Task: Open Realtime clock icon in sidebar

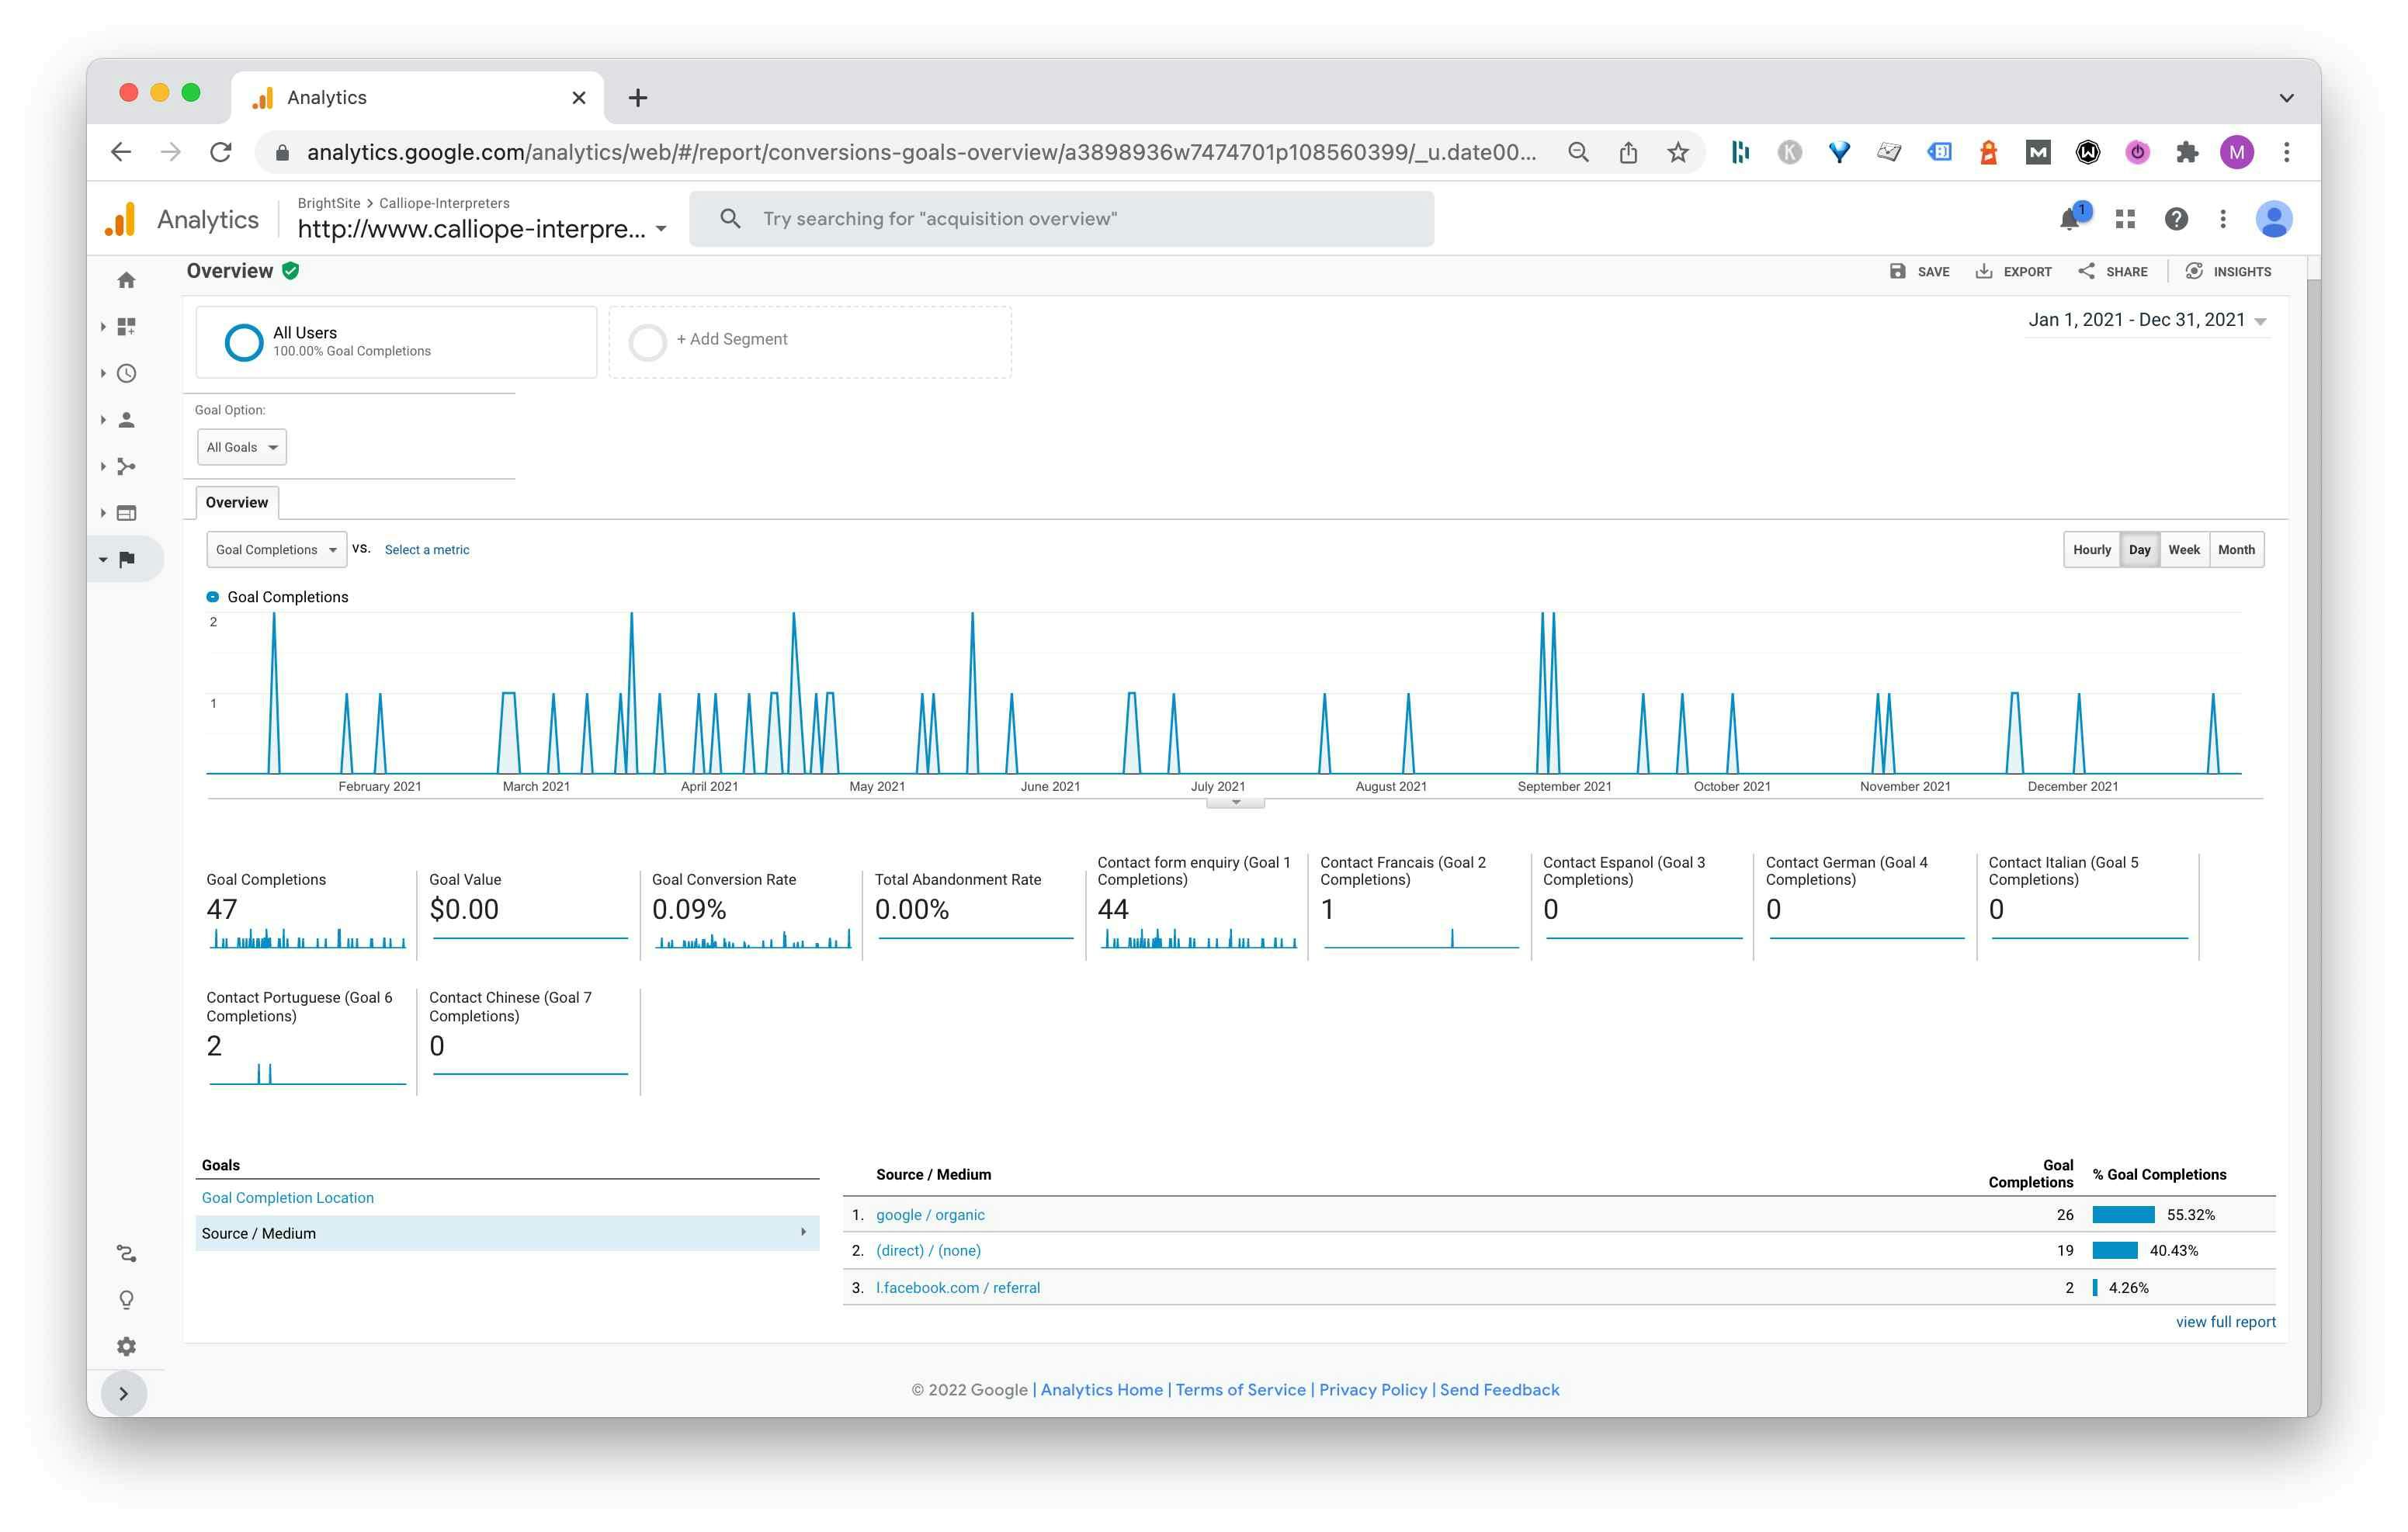Action: coord(126,374)
